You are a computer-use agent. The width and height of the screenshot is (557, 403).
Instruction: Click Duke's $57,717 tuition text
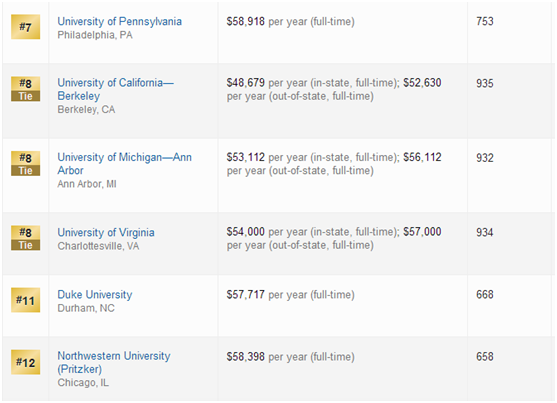(x=245, y=295)
